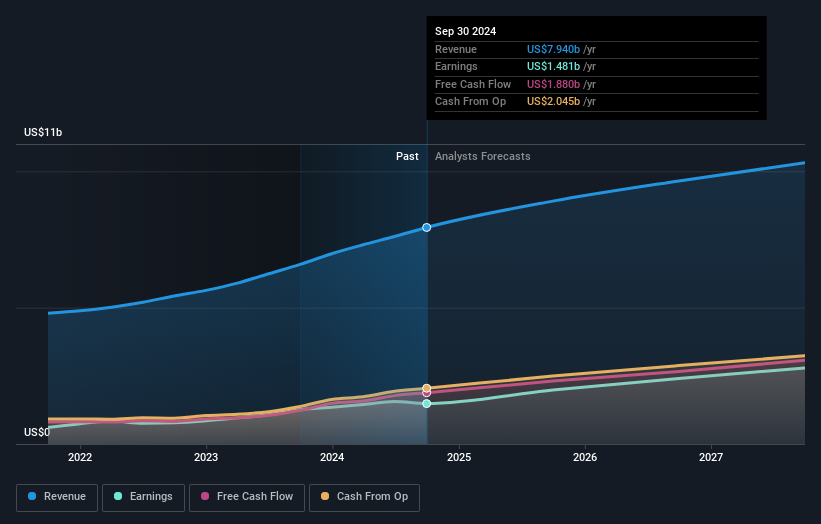Toggle the Cash From Op legend button
The height and width of the screenshot is (524, 821).
tap(364, 497)
